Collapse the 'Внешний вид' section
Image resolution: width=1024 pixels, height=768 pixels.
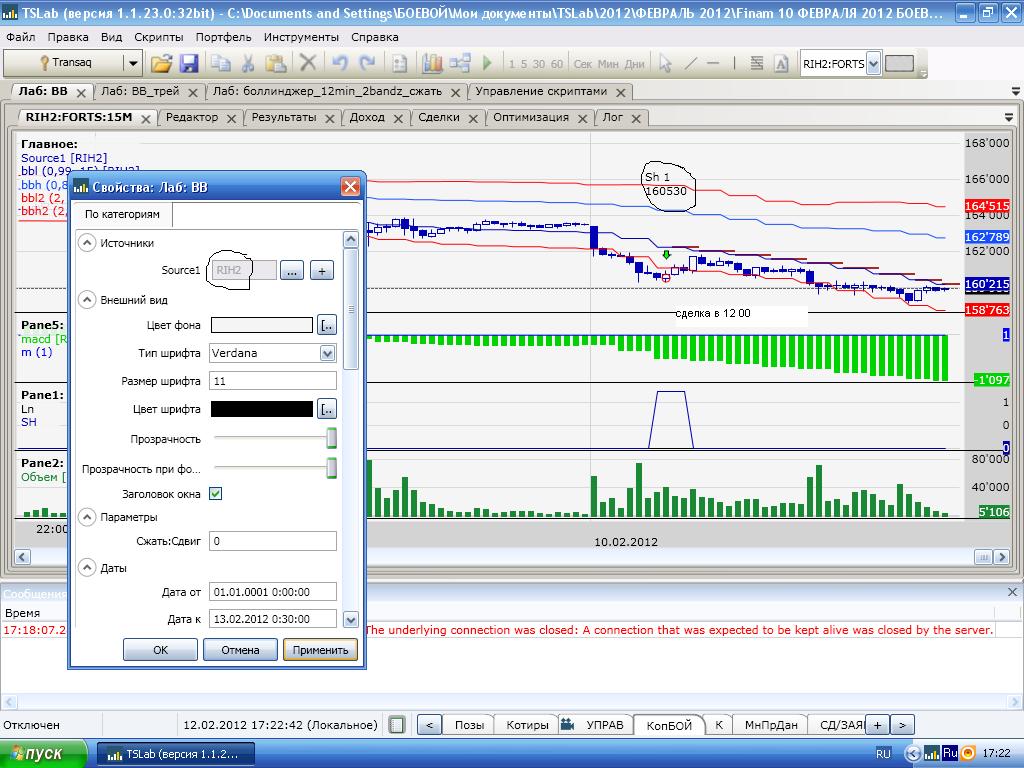(87, 300)
